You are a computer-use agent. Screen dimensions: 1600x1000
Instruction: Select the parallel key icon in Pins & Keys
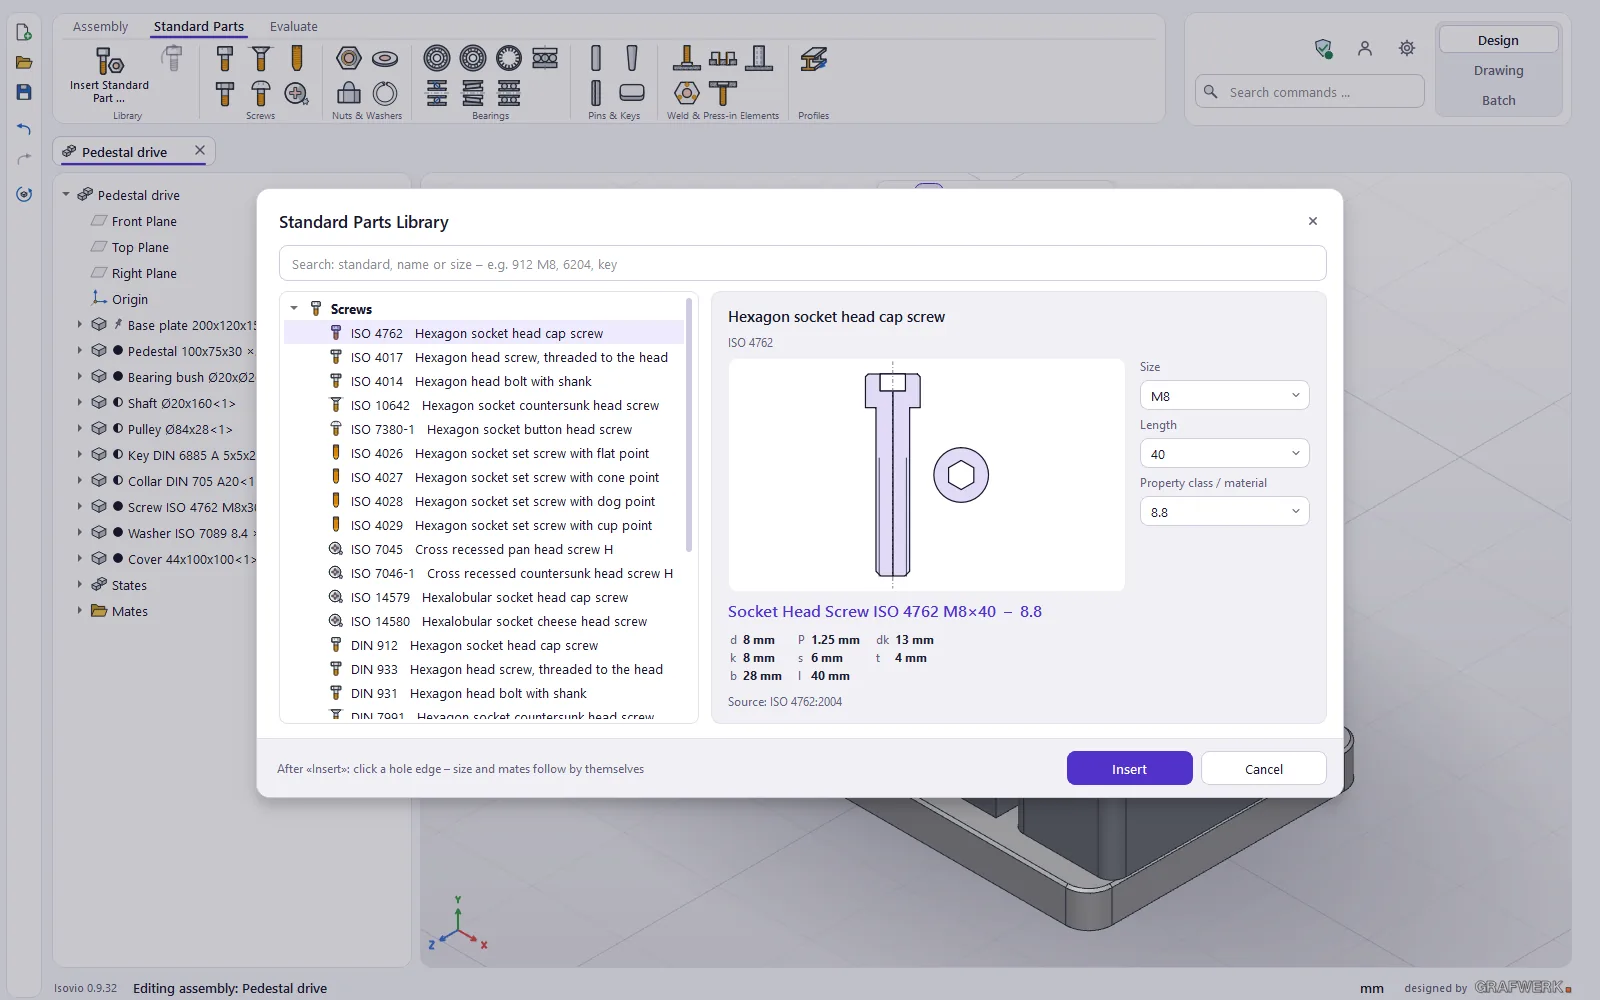click(632, 93)
